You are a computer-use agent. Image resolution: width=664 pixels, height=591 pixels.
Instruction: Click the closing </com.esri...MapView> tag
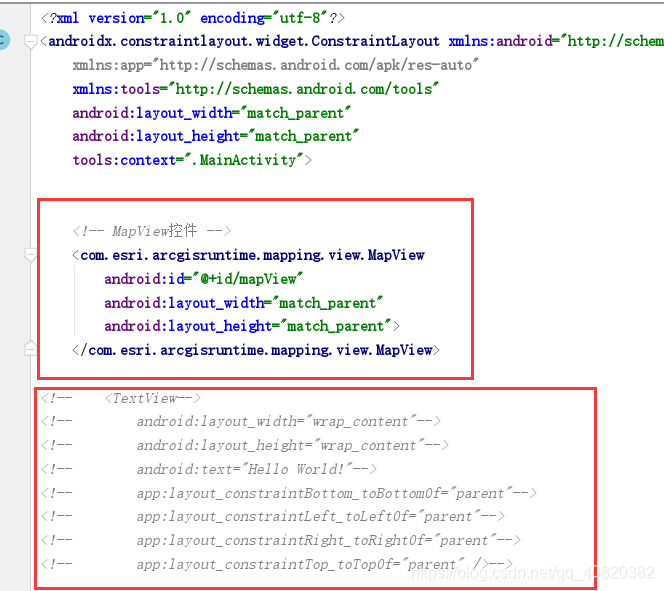tap(256, 350)
